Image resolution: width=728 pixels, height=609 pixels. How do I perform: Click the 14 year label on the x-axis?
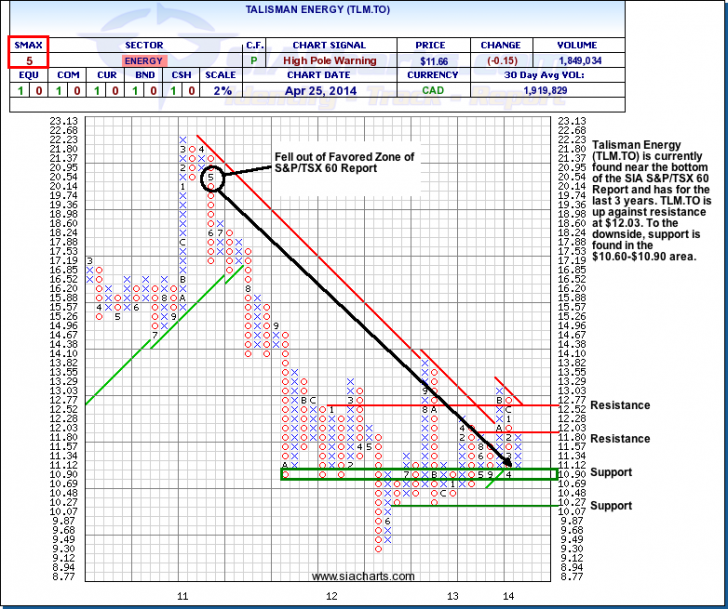[508, 595]
